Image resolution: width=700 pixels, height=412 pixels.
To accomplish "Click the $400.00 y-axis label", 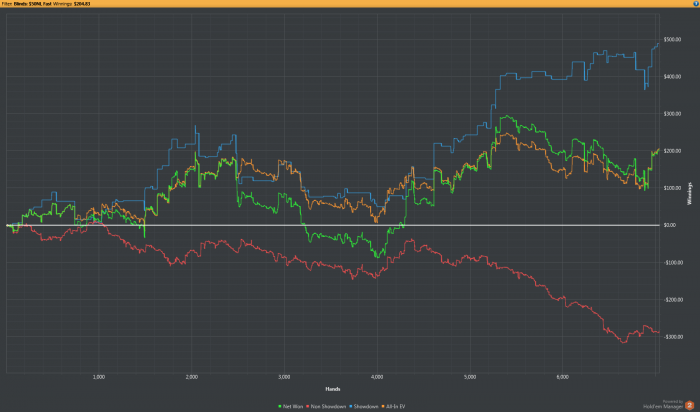I will point(673,77).
